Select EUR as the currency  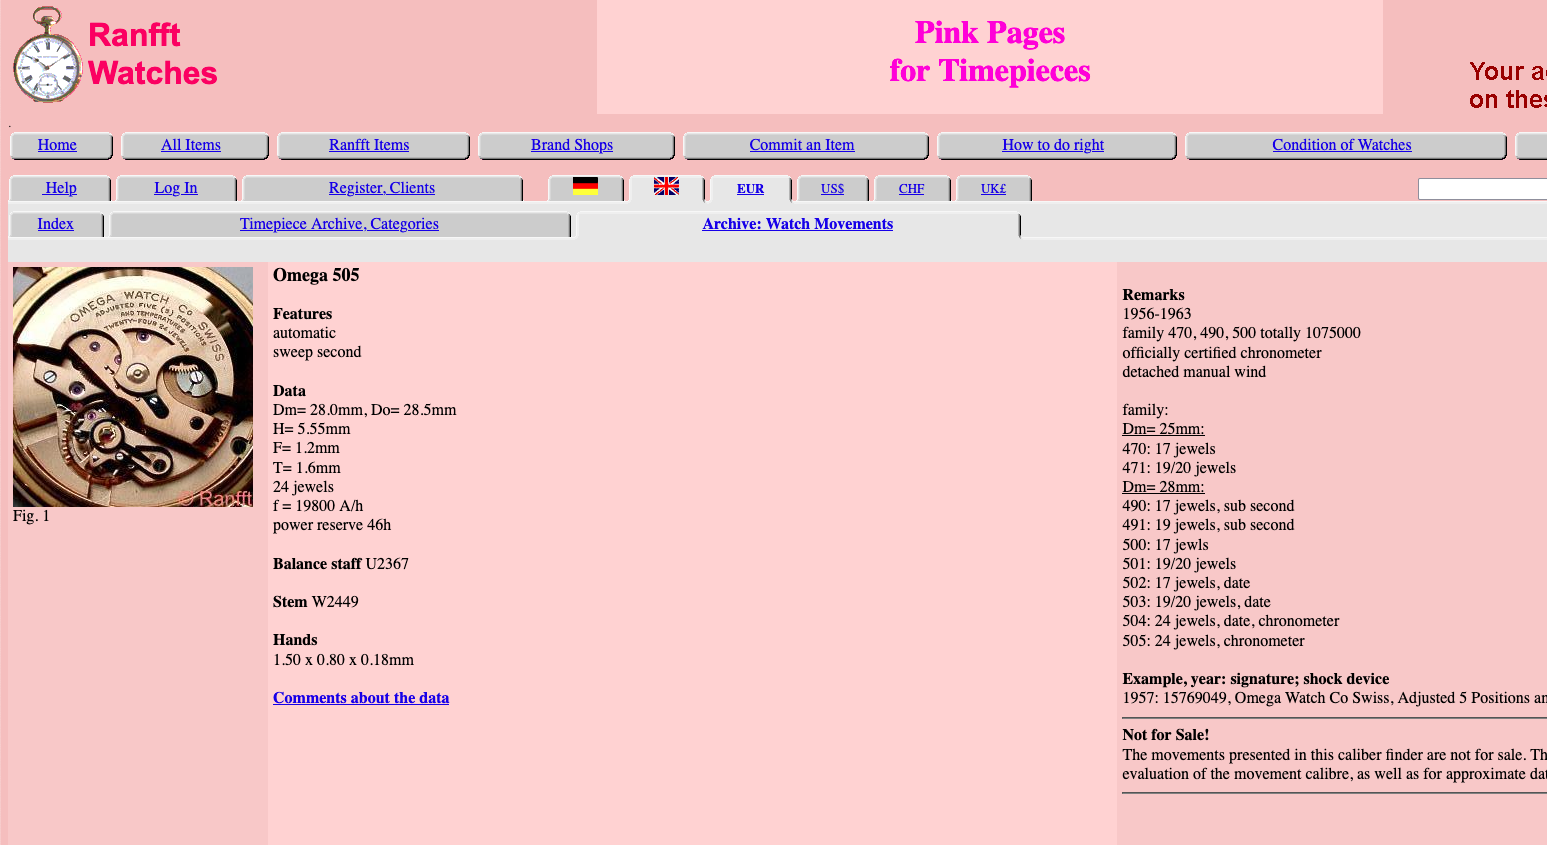750,189
